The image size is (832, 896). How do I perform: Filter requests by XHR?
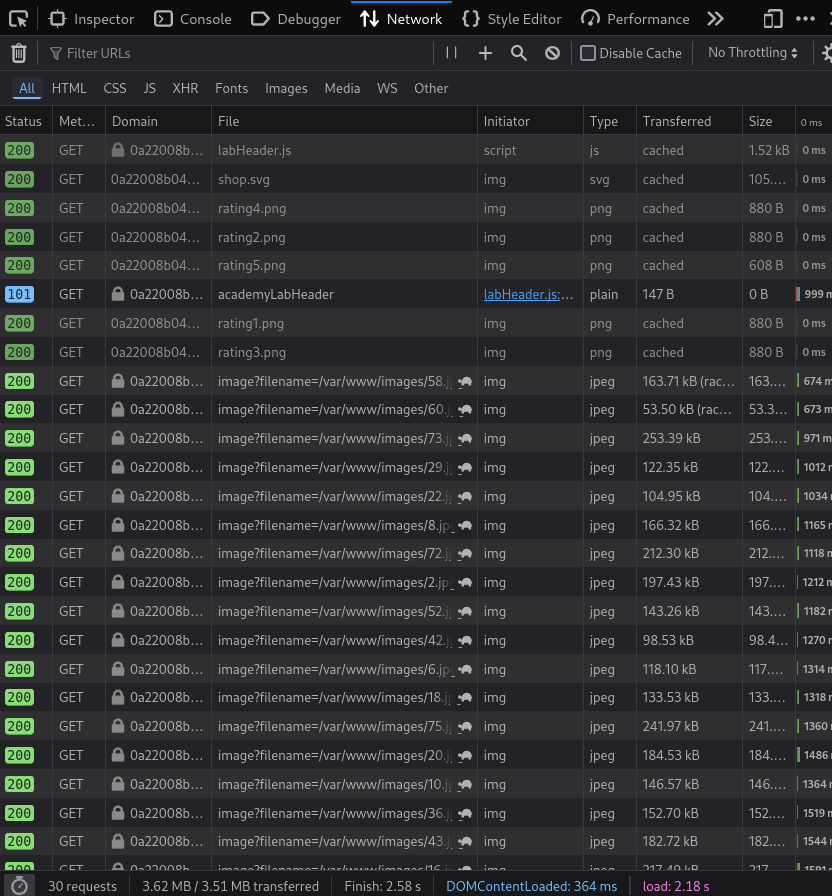185,88
